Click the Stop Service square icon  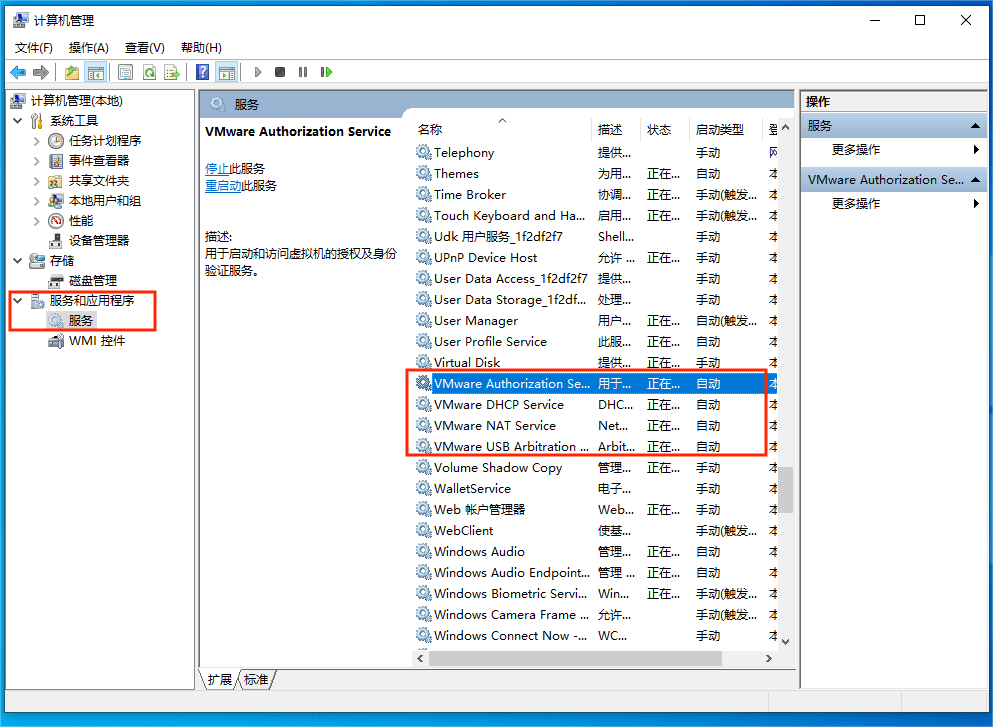pyautogui.click(x=280, y=72)
